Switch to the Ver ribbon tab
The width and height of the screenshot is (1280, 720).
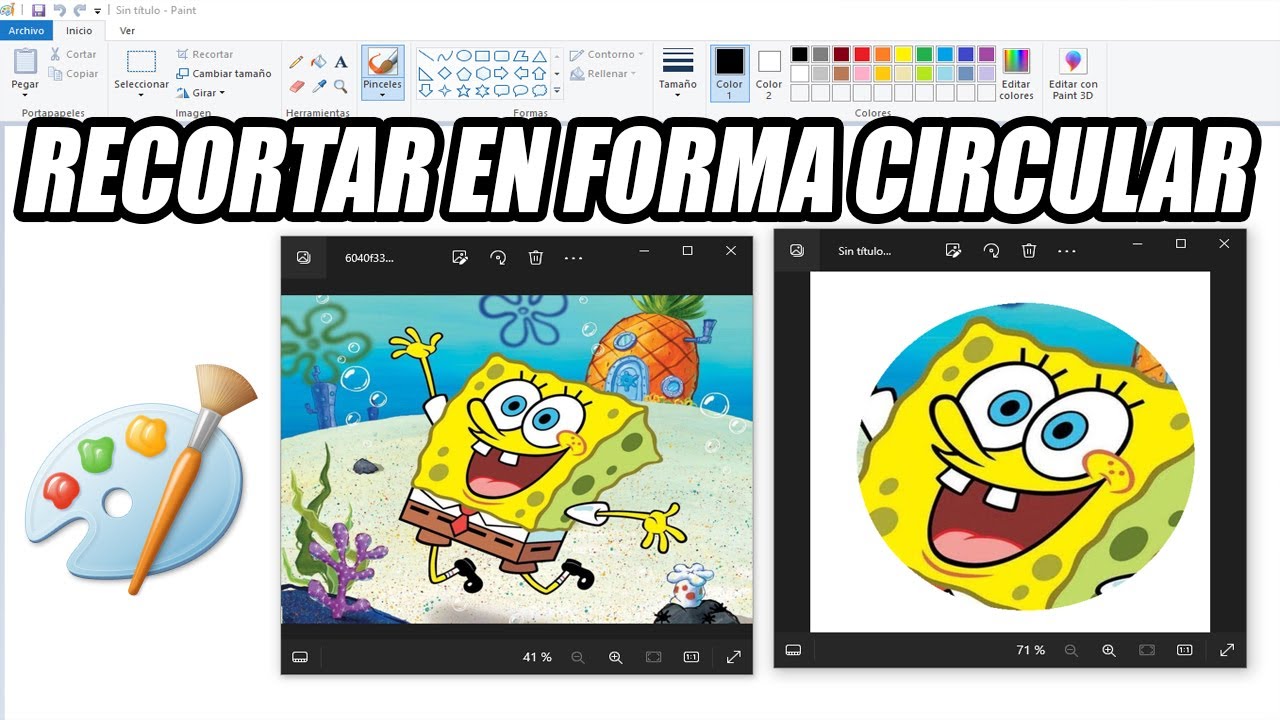127,31
